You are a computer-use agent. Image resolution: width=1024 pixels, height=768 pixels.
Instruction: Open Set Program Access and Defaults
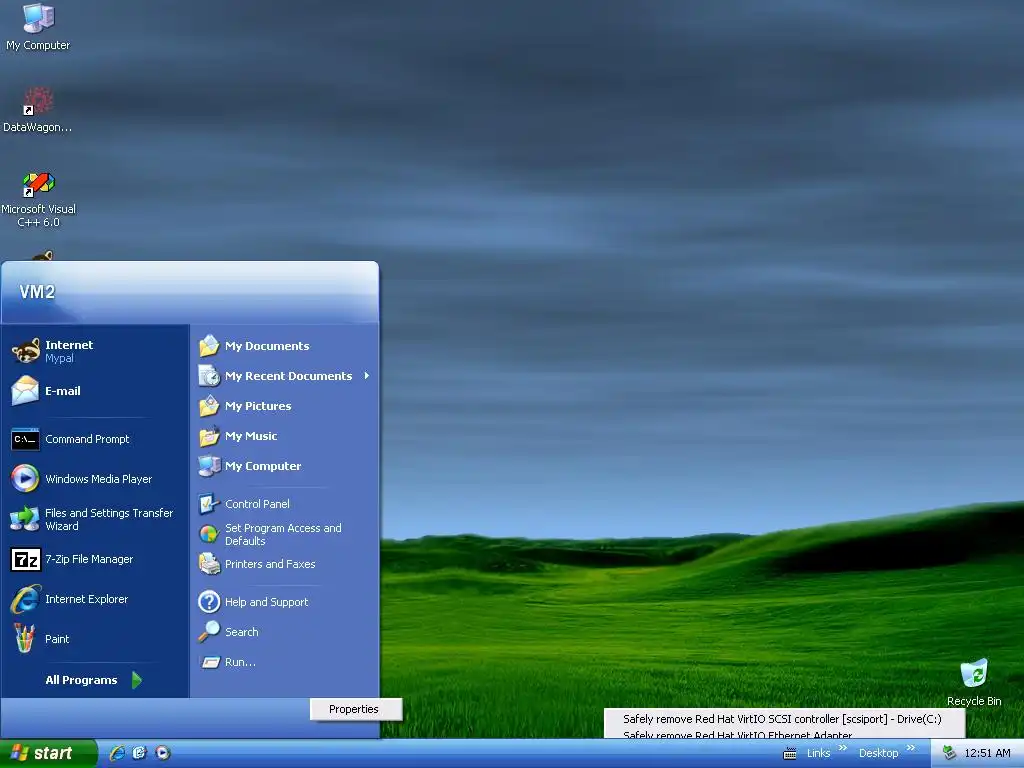click(x=285, y=534)
